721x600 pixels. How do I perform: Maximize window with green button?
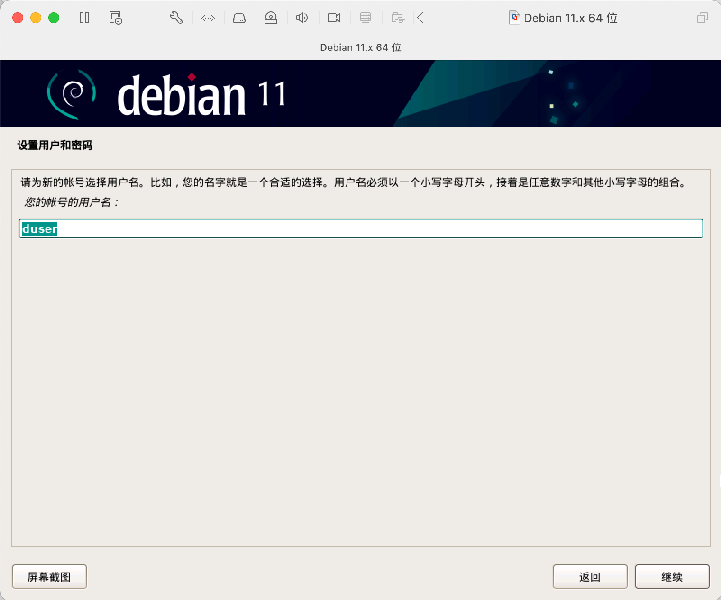coord(54,18)
